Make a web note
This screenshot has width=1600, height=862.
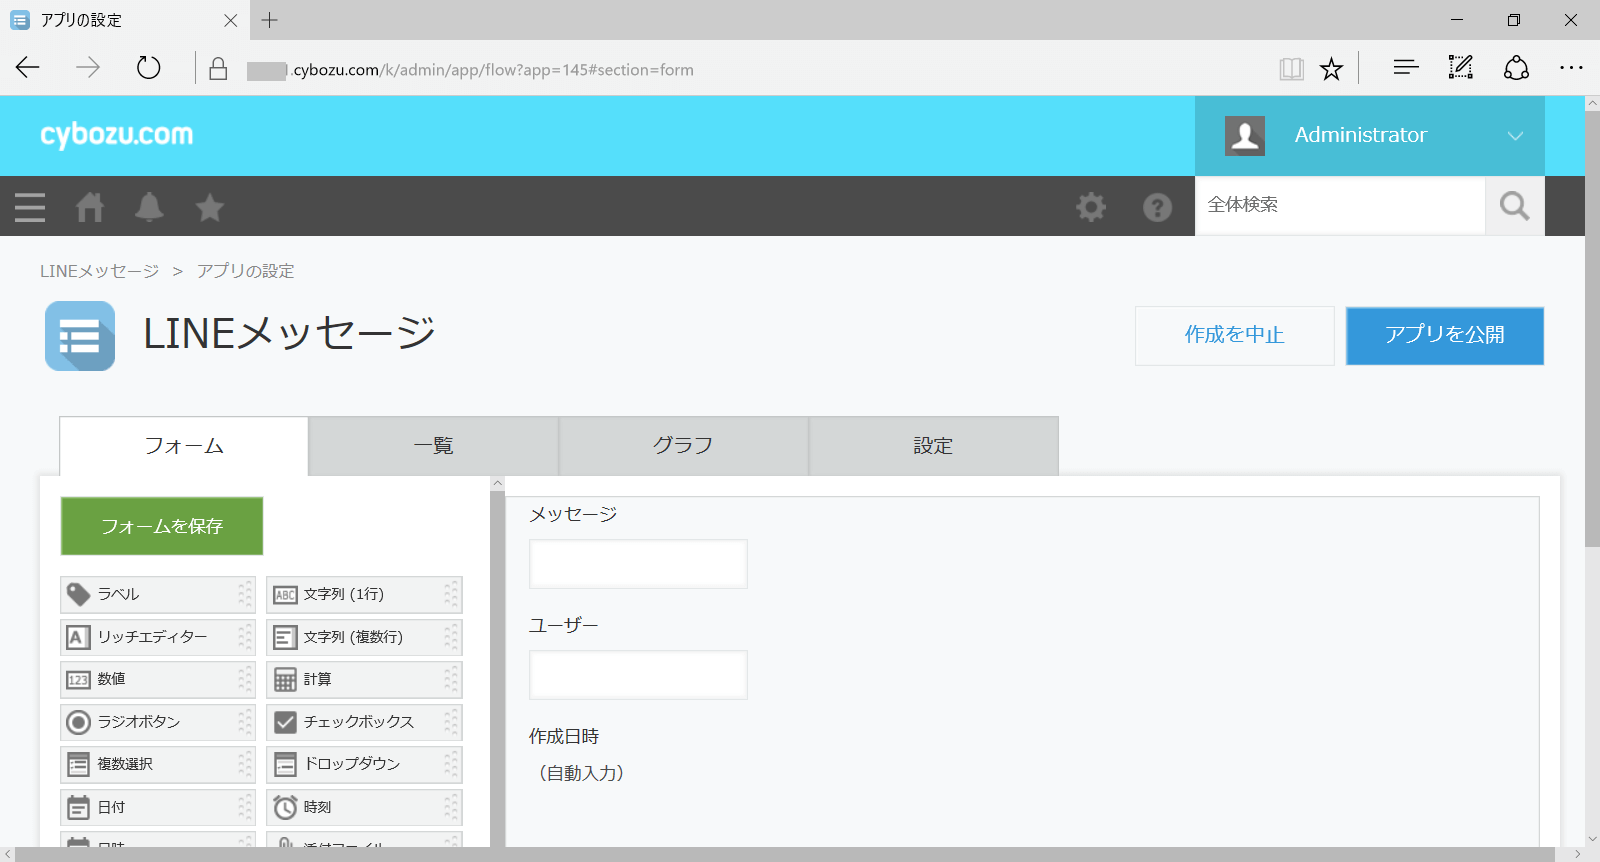[1461, 68]
